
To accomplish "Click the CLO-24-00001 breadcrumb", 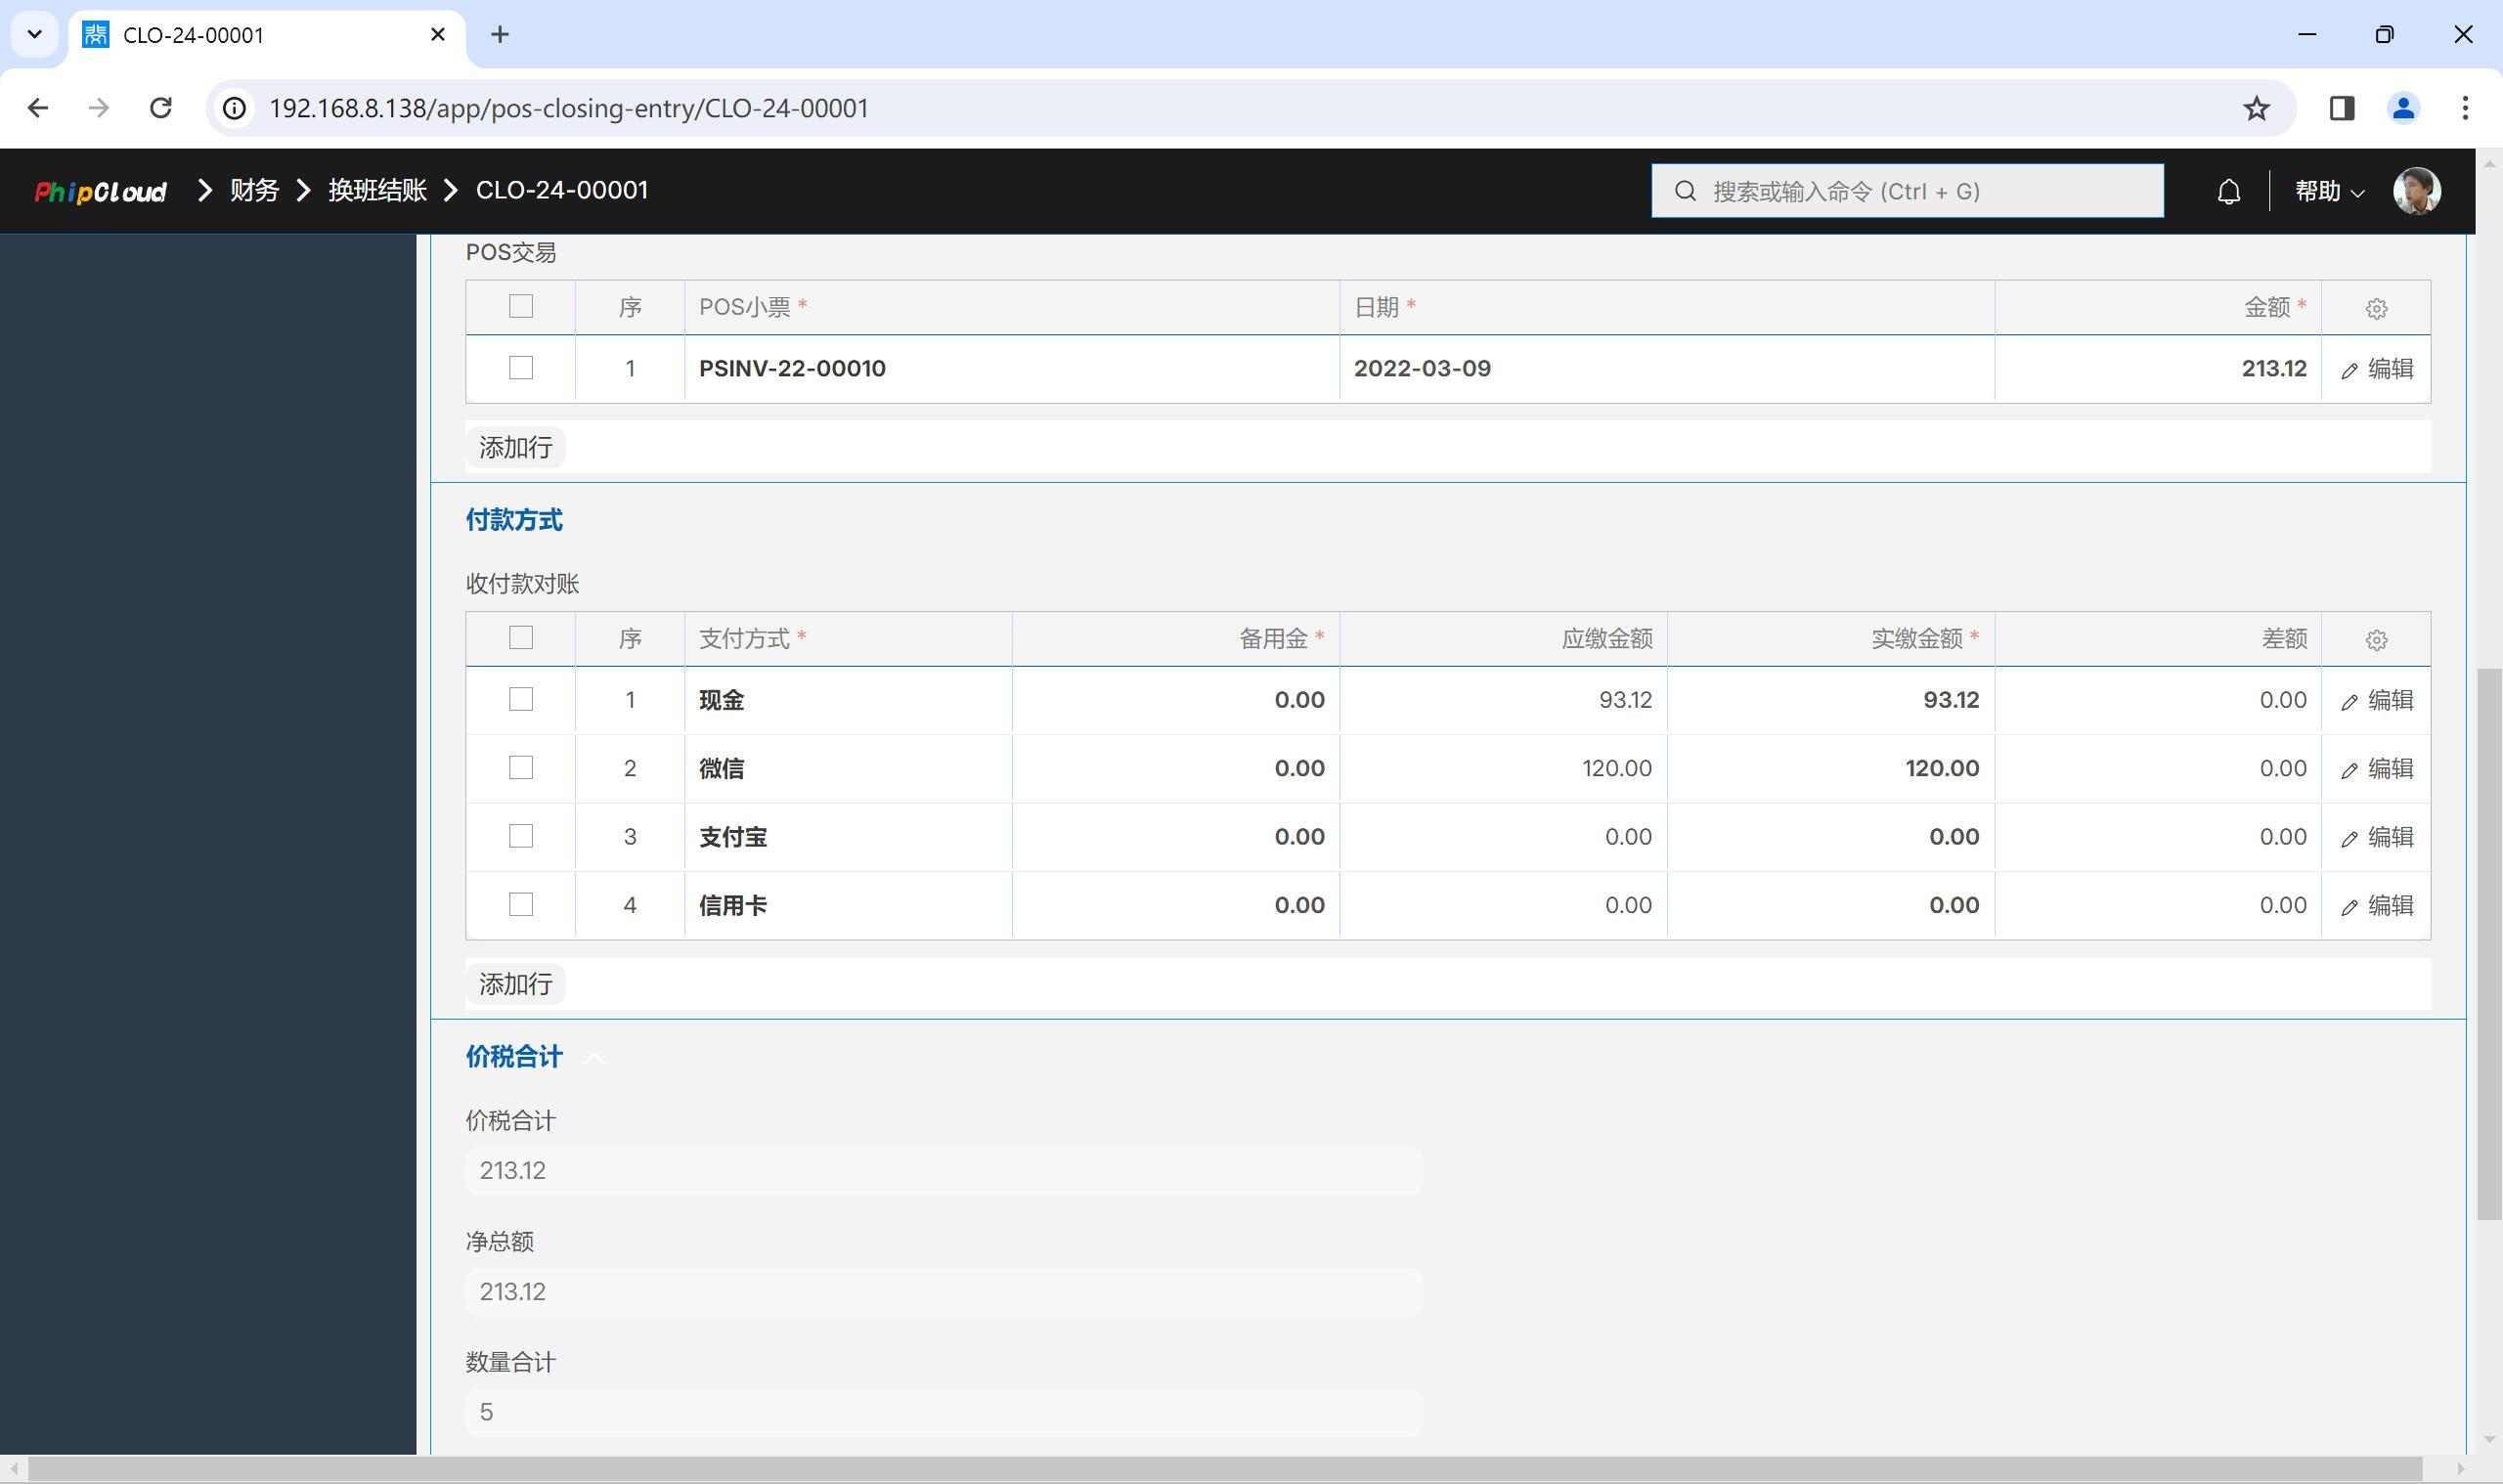I will tap(562, 190).
